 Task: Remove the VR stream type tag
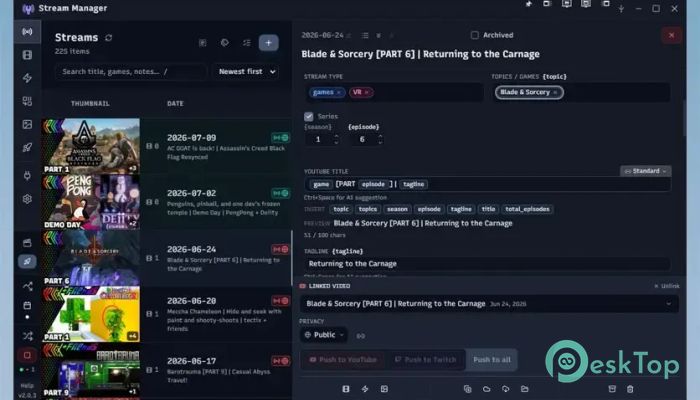(x=367, y=92)
